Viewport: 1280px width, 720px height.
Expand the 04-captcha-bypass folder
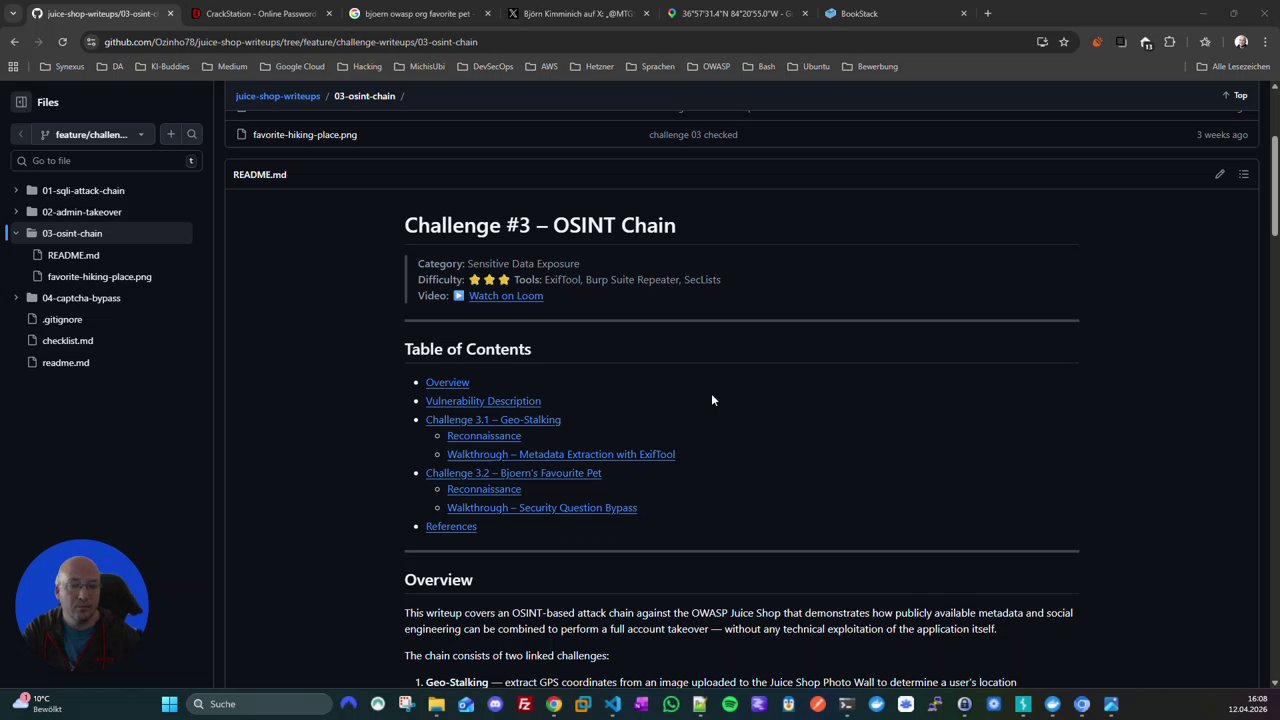pyautogui.click(x=15, y=298)
